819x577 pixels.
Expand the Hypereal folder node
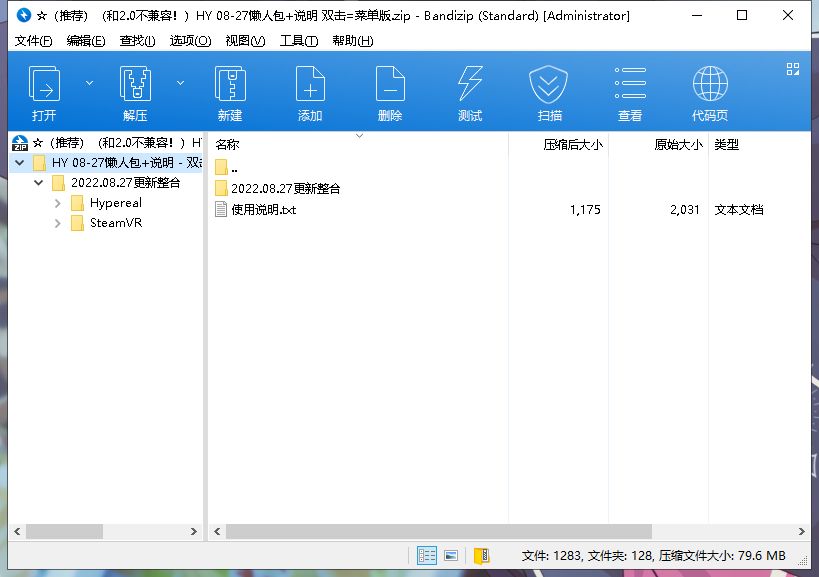click(57, 203)
